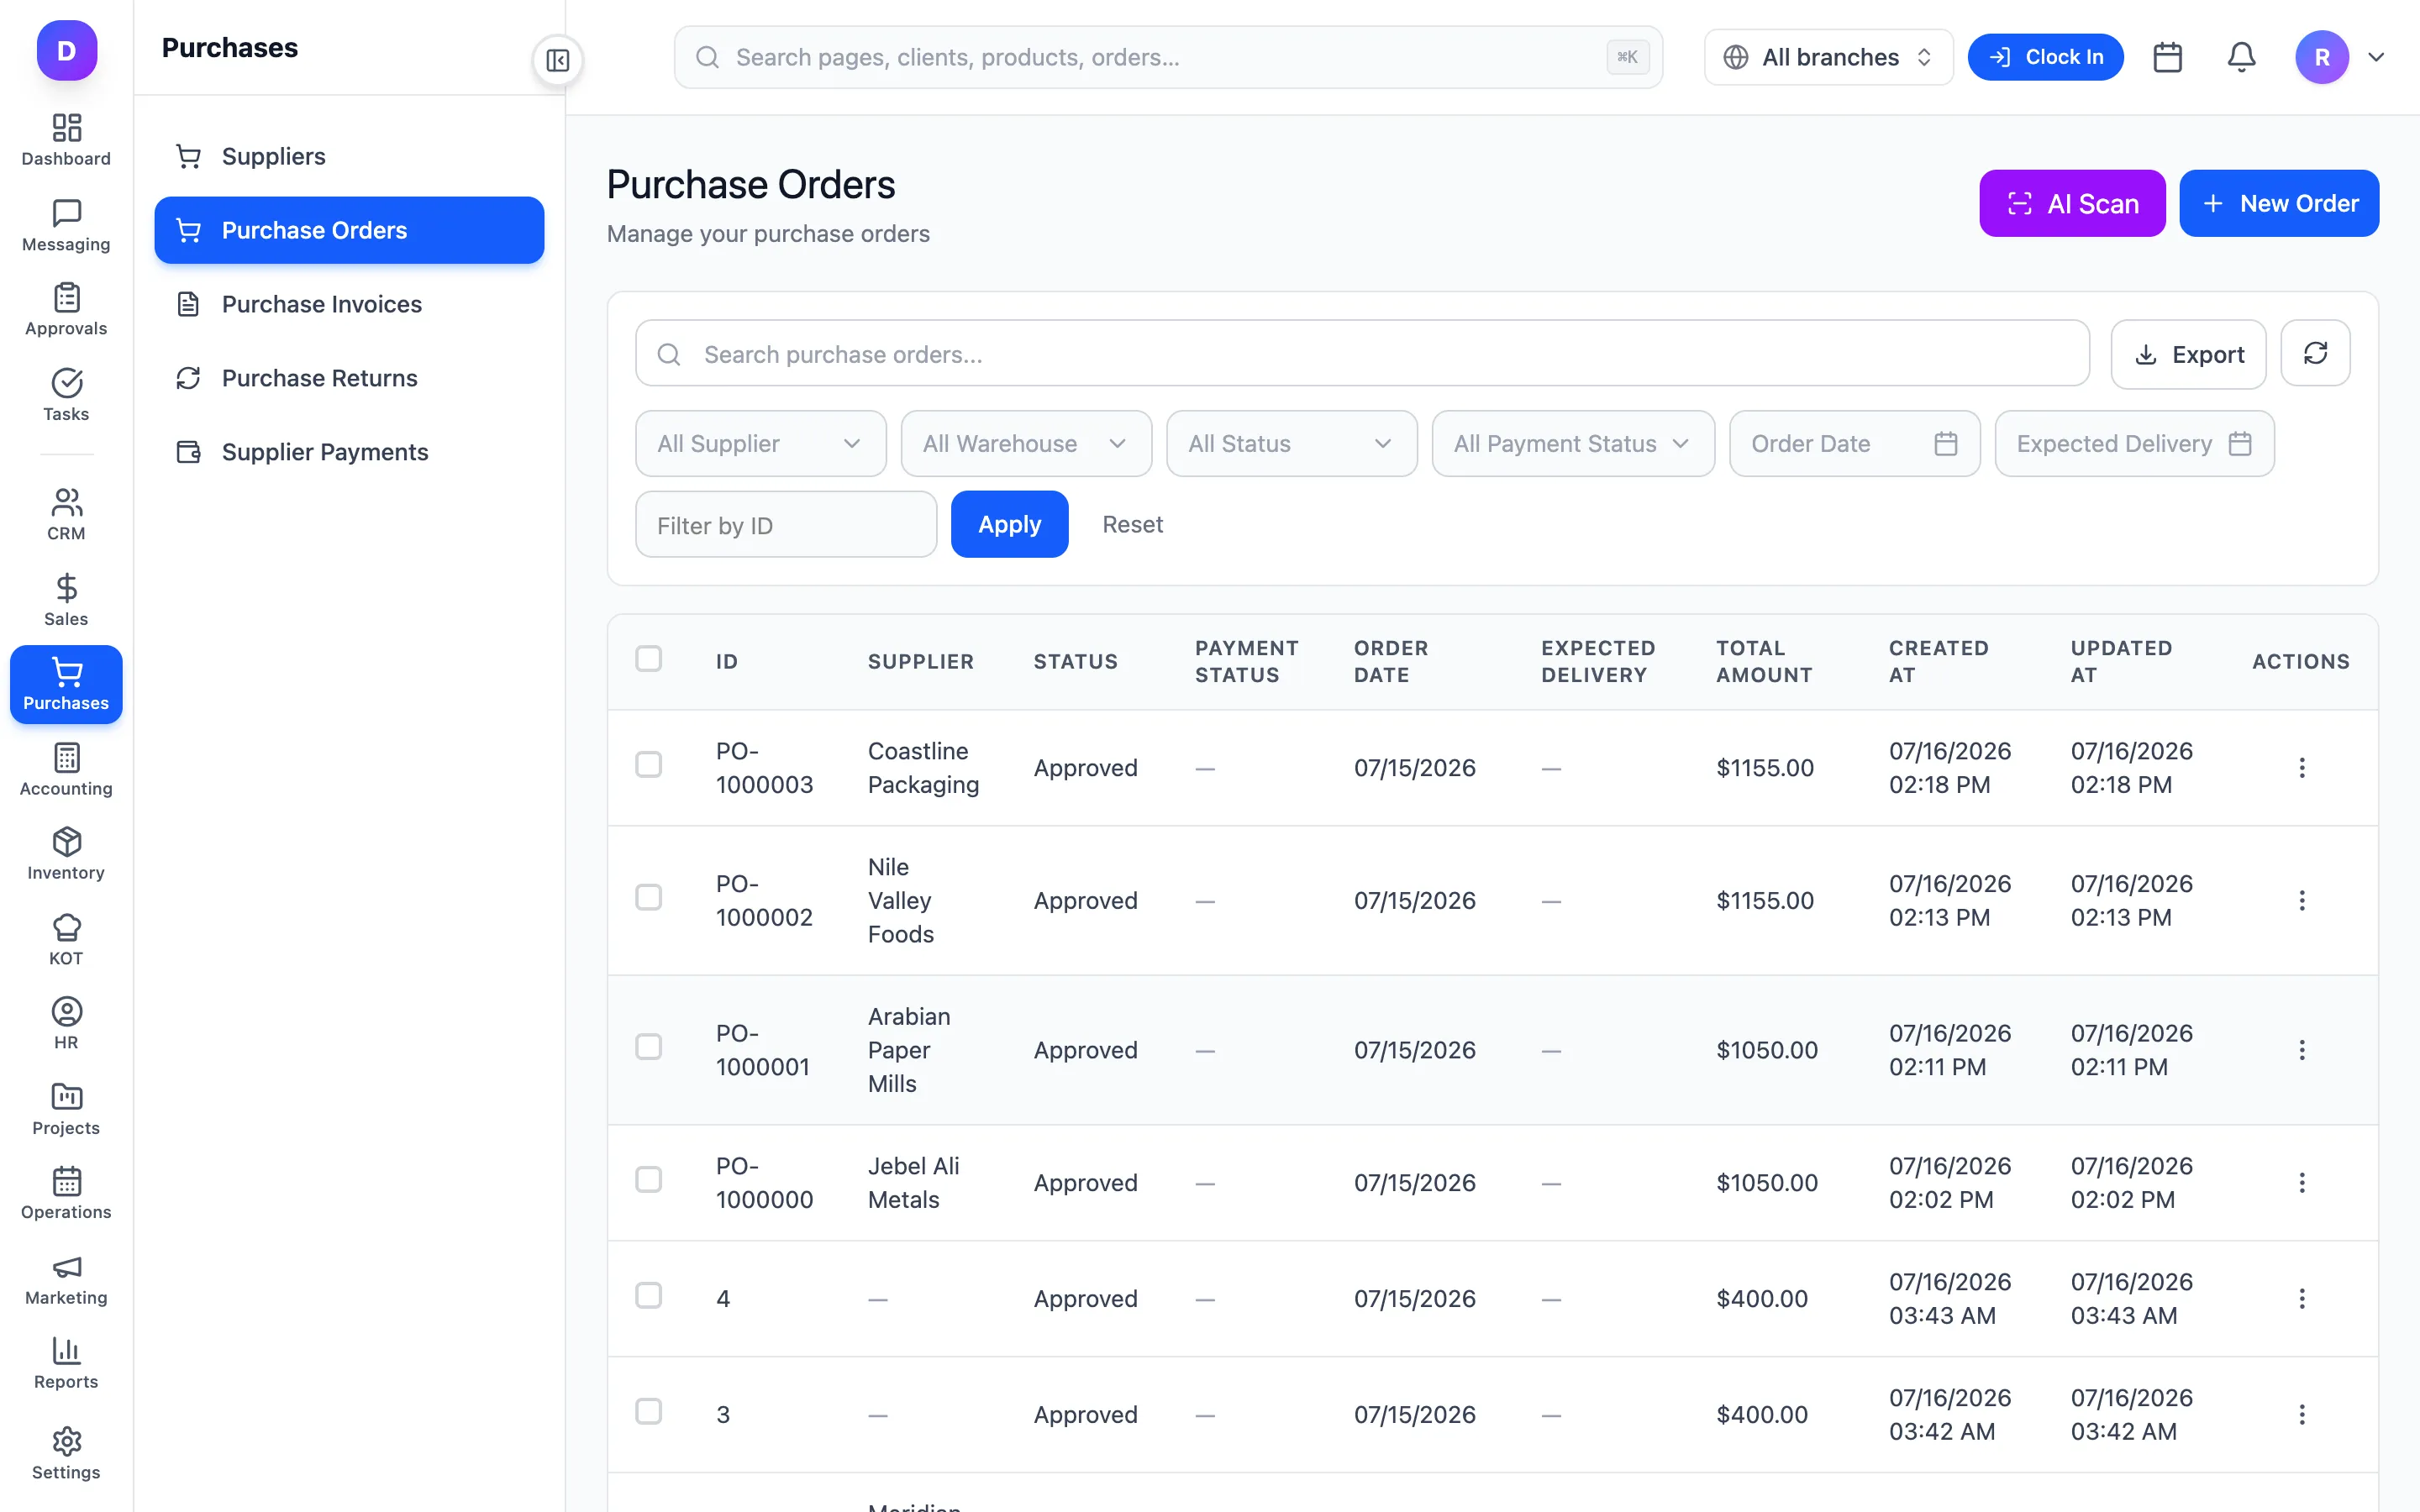Open the Inventory module
The height and width of the screenshot is (1512, 2420).
point(66,854)
